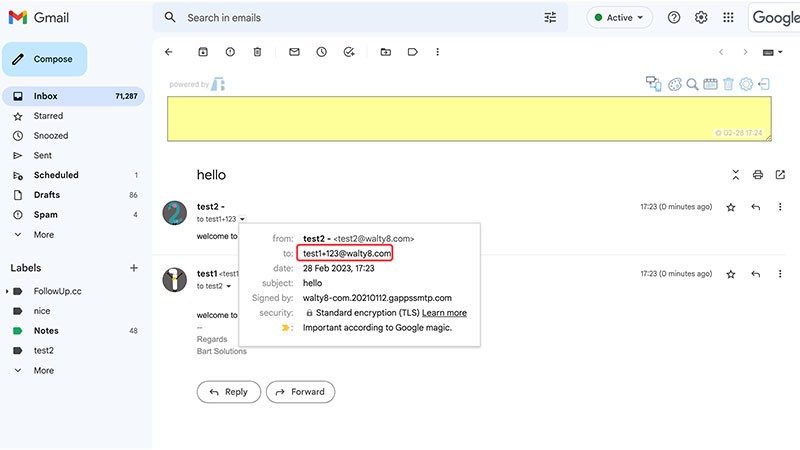The image size is (800, 450).
Task: Expand More under Labels
Action: tap(43, 370)
